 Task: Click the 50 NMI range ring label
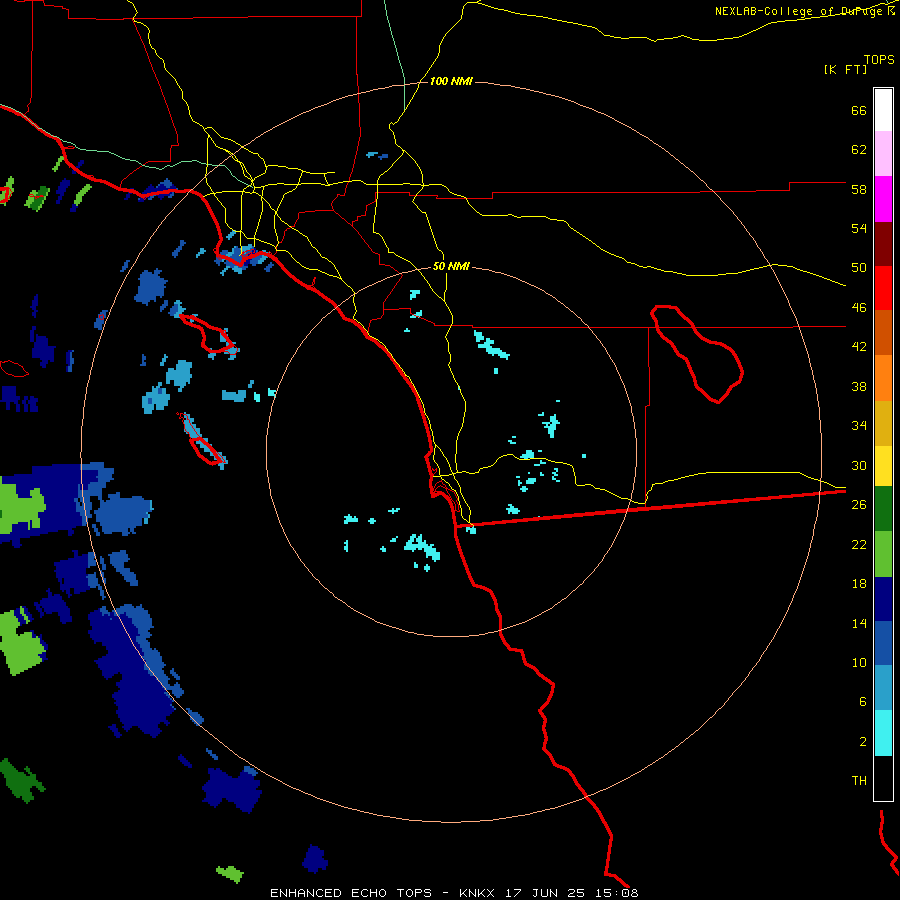(451, 266)
